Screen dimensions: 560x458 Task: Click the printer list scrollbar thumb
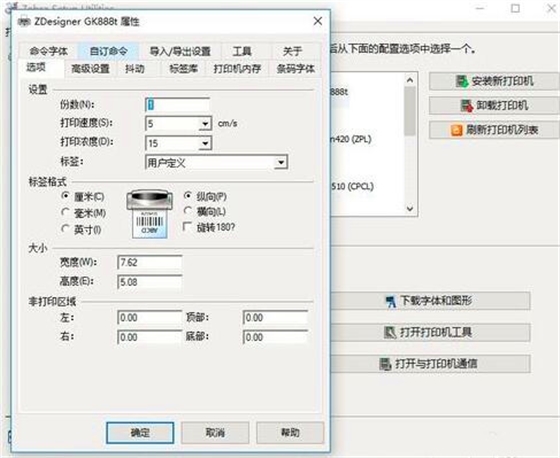coord(410,111)
